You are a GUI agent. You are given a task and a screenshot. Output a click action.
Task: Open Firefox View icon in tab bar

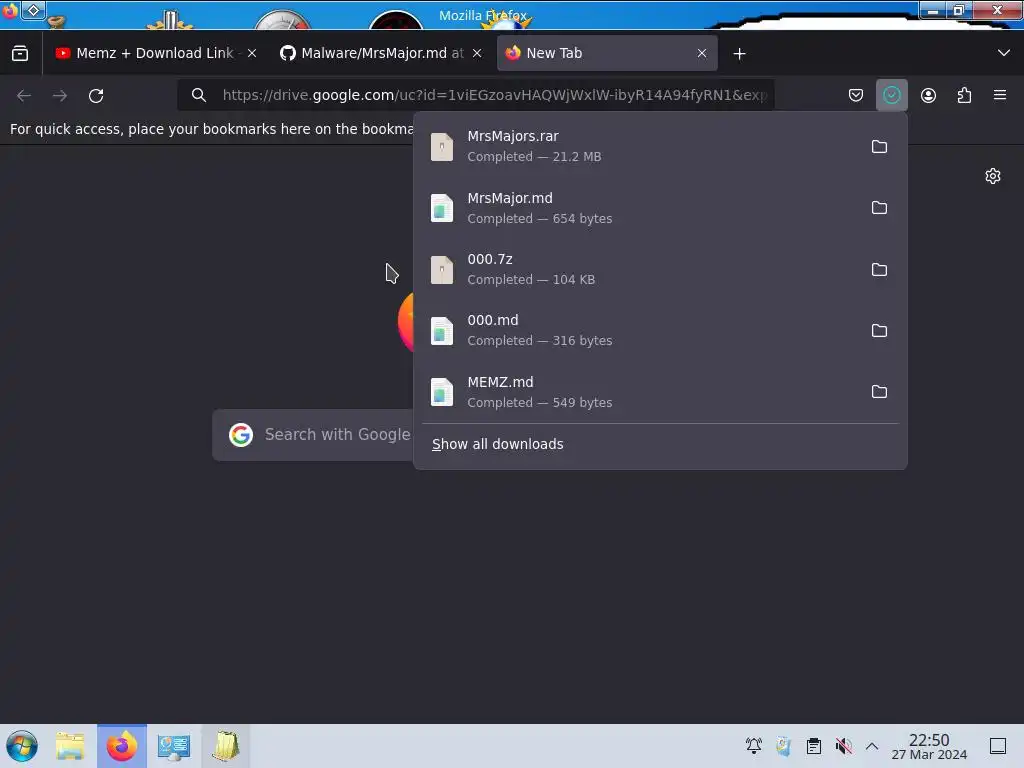20,53
